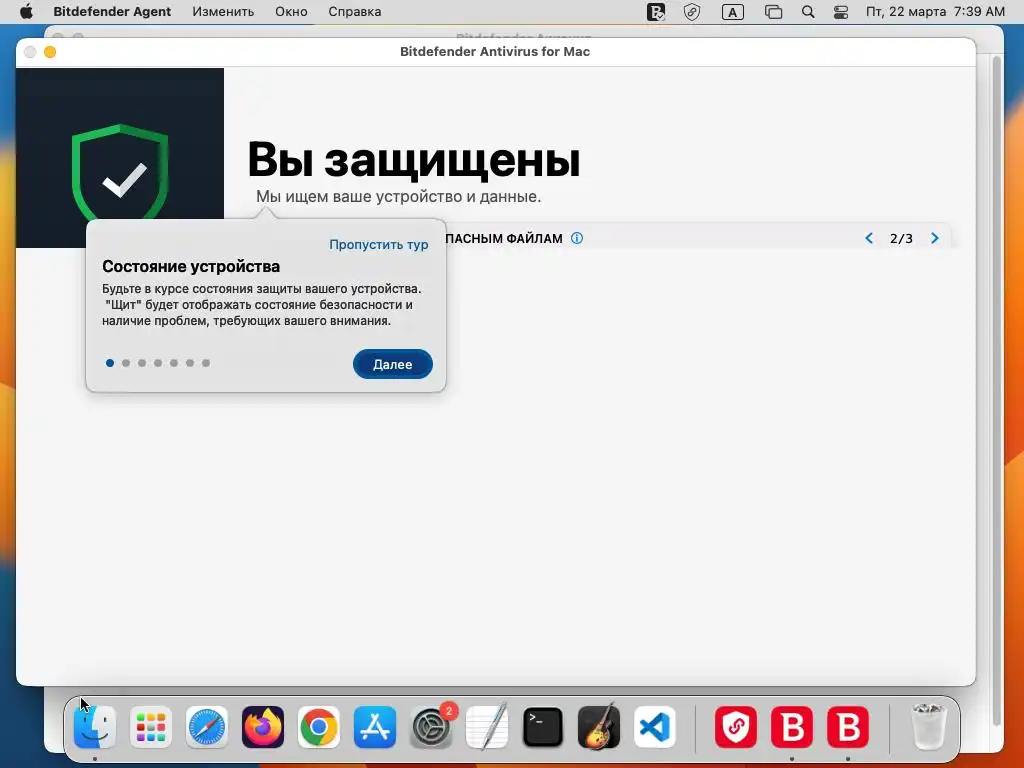Open Launchpad from the Dock

point(151,727)
